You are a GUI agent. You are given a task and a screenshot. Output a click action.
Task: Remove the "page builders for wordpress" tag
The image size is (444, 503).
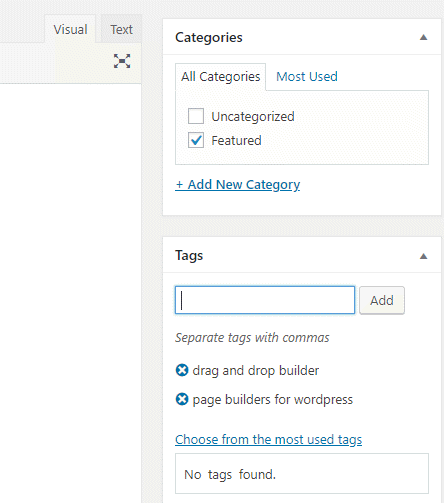pyautogui.click(x=182, y=399)
